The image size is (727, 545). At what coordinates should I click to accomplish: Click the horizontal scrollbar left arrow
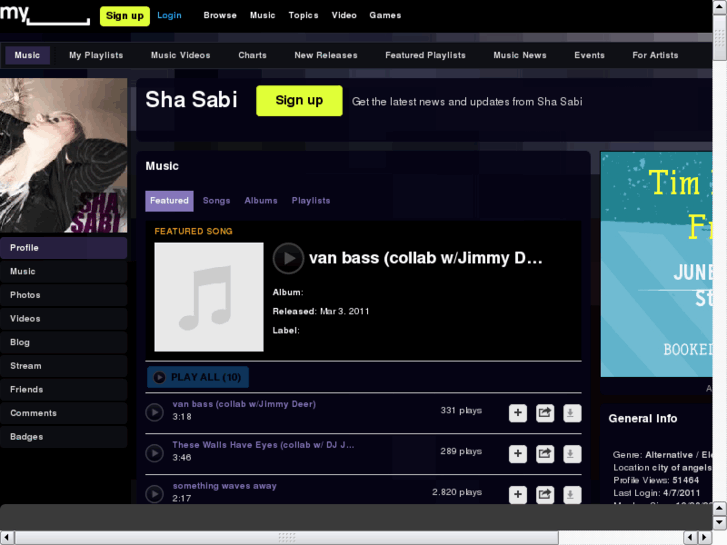pyautogui.click(x=7, y=537)
